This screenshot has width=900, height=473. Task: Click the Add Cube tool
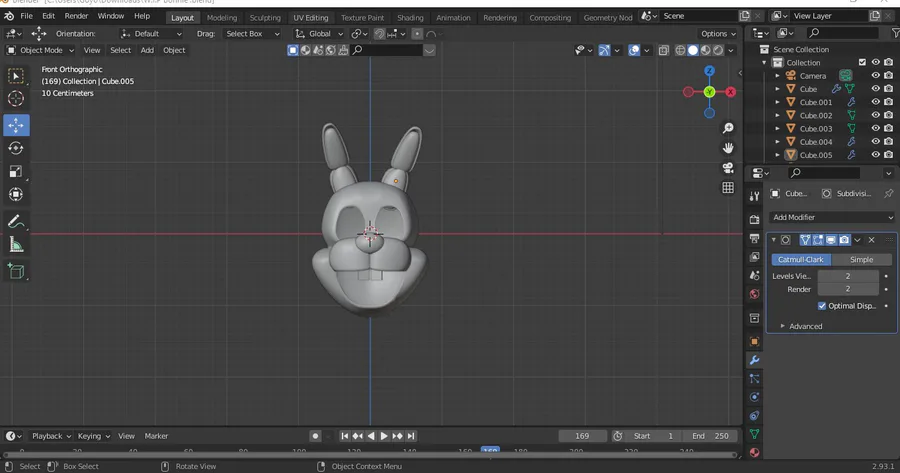tap(16, 270)
